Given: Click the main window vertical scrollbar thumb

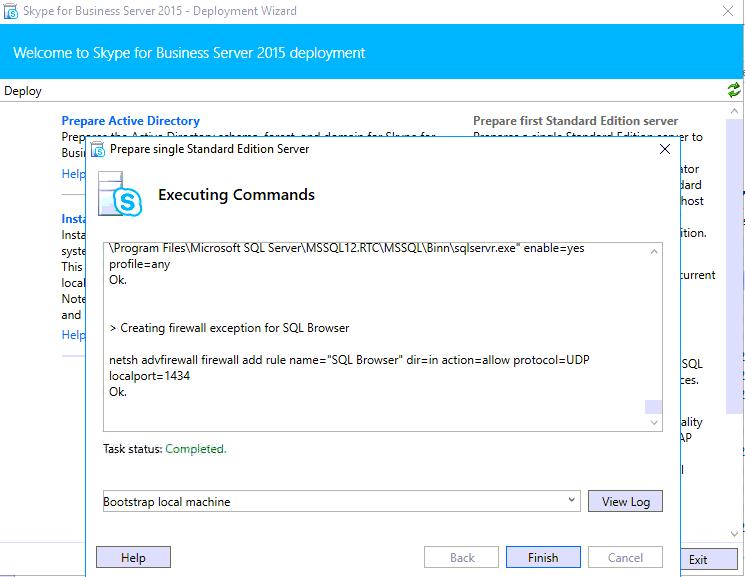Looking at the screenshot, I should click(734, 266).
